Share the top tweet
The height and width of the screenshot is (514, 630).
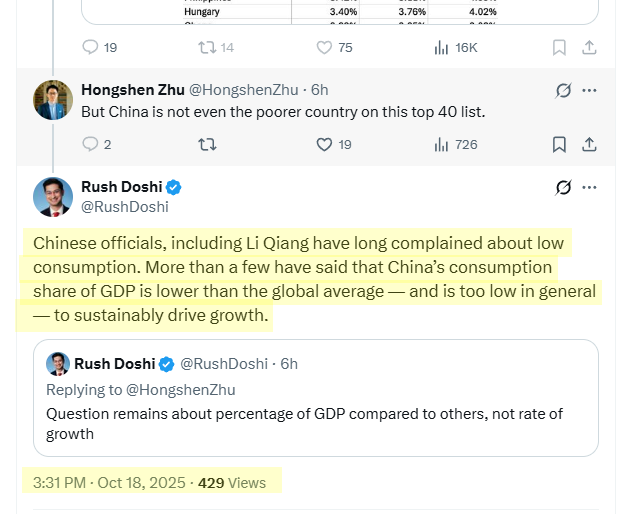click(590, 47)
